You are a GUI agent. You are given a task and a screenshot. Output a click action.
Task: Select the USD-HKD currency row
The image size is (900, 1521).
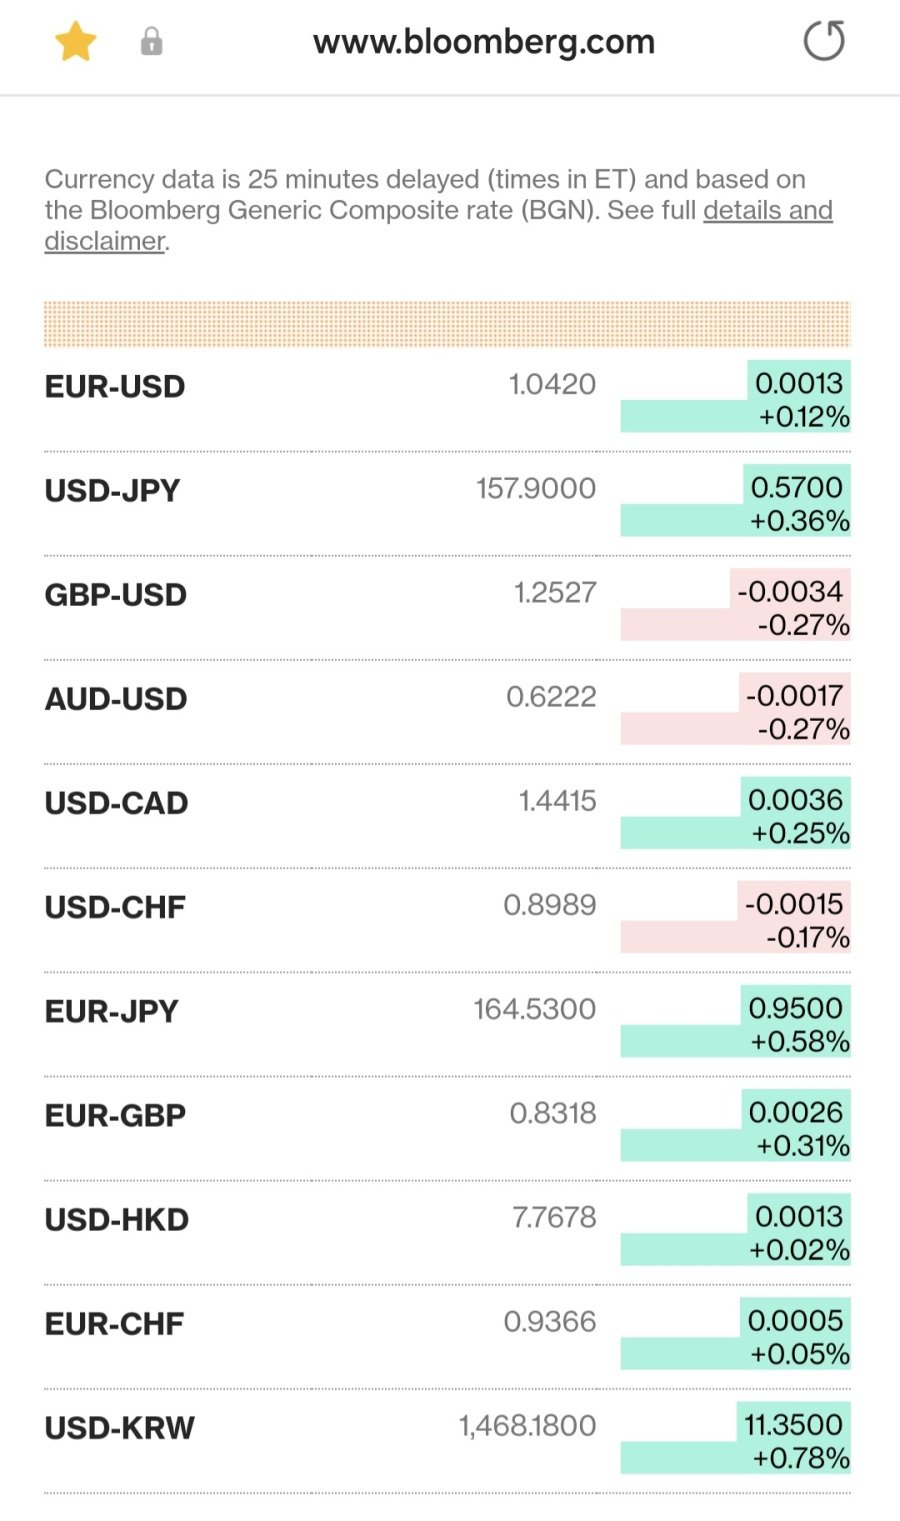point(117,1220)
